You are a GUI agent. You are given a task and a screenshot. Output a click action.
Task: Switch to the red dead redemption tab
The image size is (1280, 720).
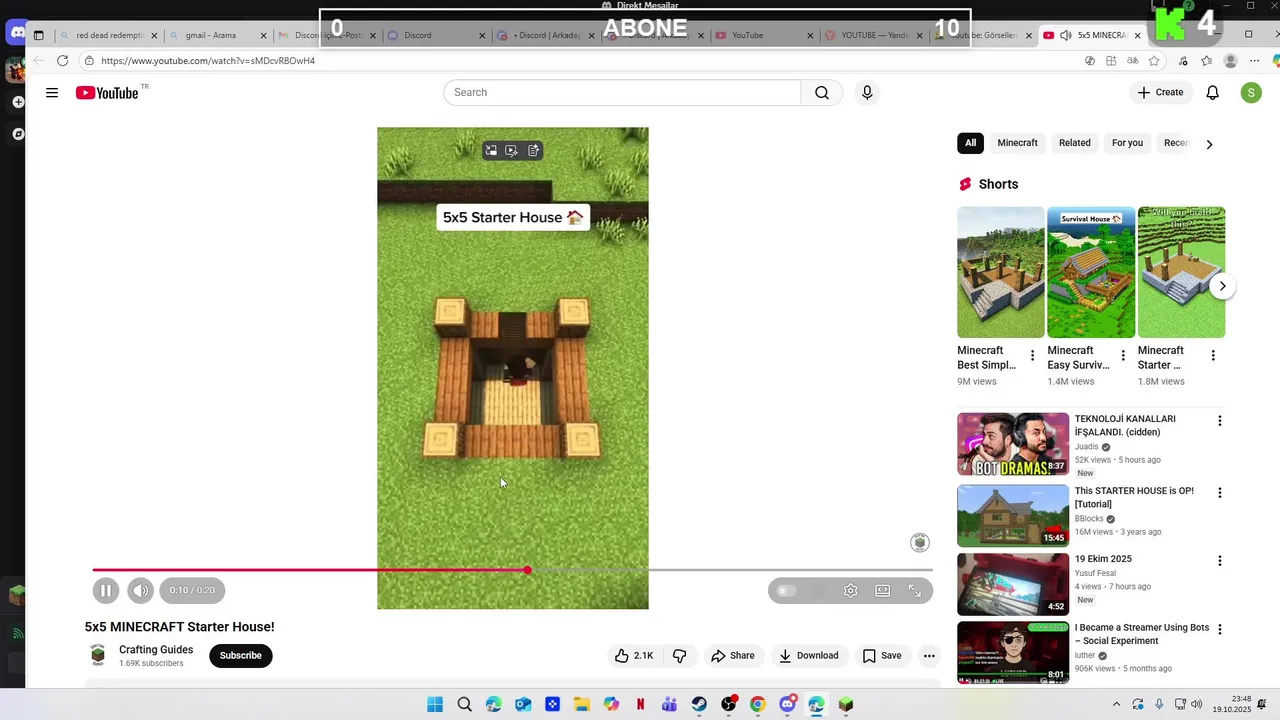tap(109, 35)
